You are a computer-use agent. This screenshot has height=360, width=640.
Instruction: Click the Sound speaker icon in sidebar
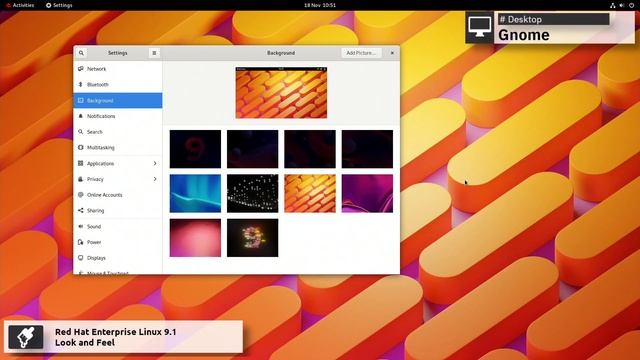point(80,226)
